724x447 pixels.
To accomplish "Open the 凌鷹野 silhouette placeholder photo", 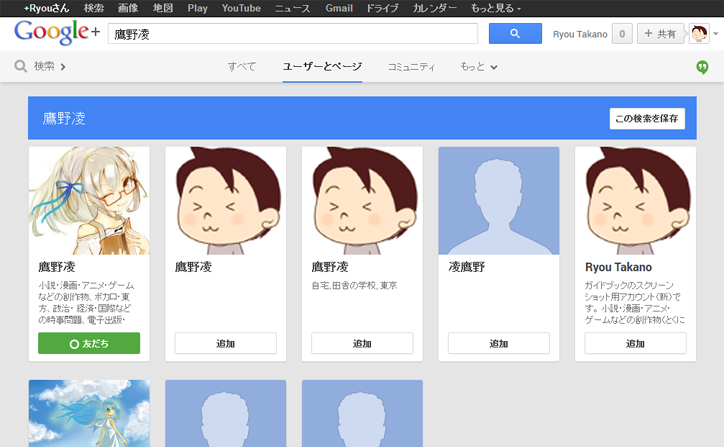I will [x=499, y=201].
